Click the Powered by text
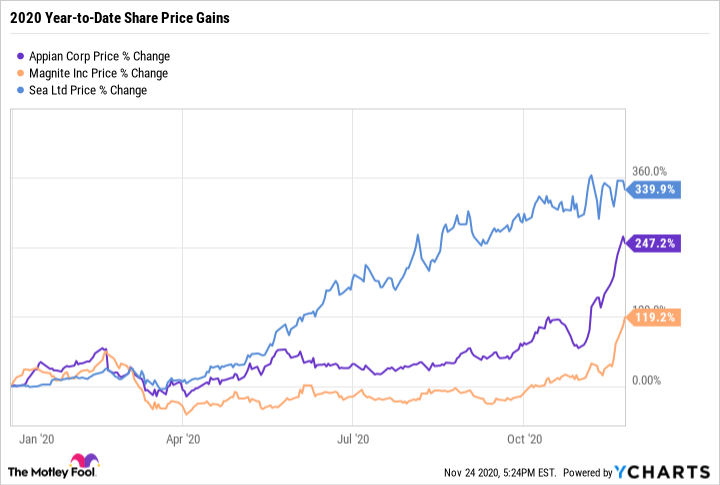The height and width of the screenshot is (485, 720). [588, 473]
